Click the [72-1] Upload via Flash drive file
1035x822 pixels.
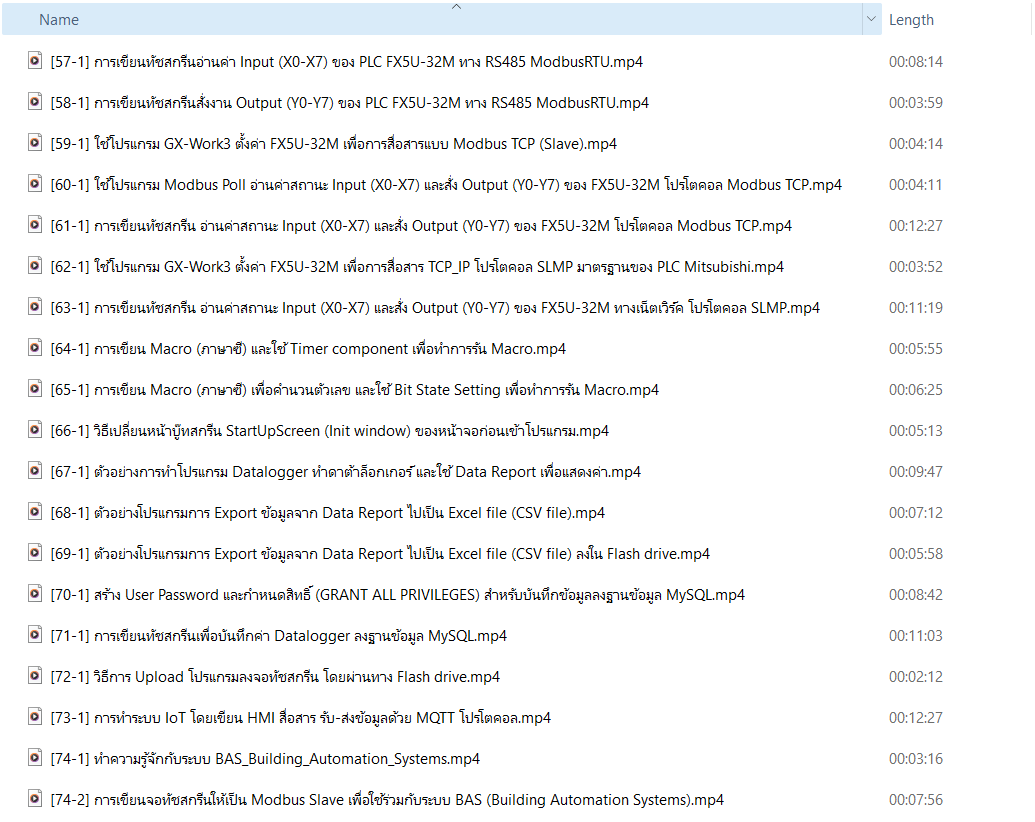275,677
